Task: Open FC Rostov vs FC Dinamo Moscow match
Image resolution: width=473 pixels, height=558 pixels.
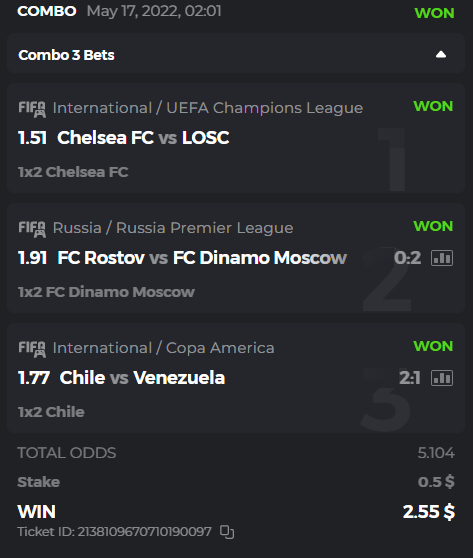Action: click(x=202, y=258)
